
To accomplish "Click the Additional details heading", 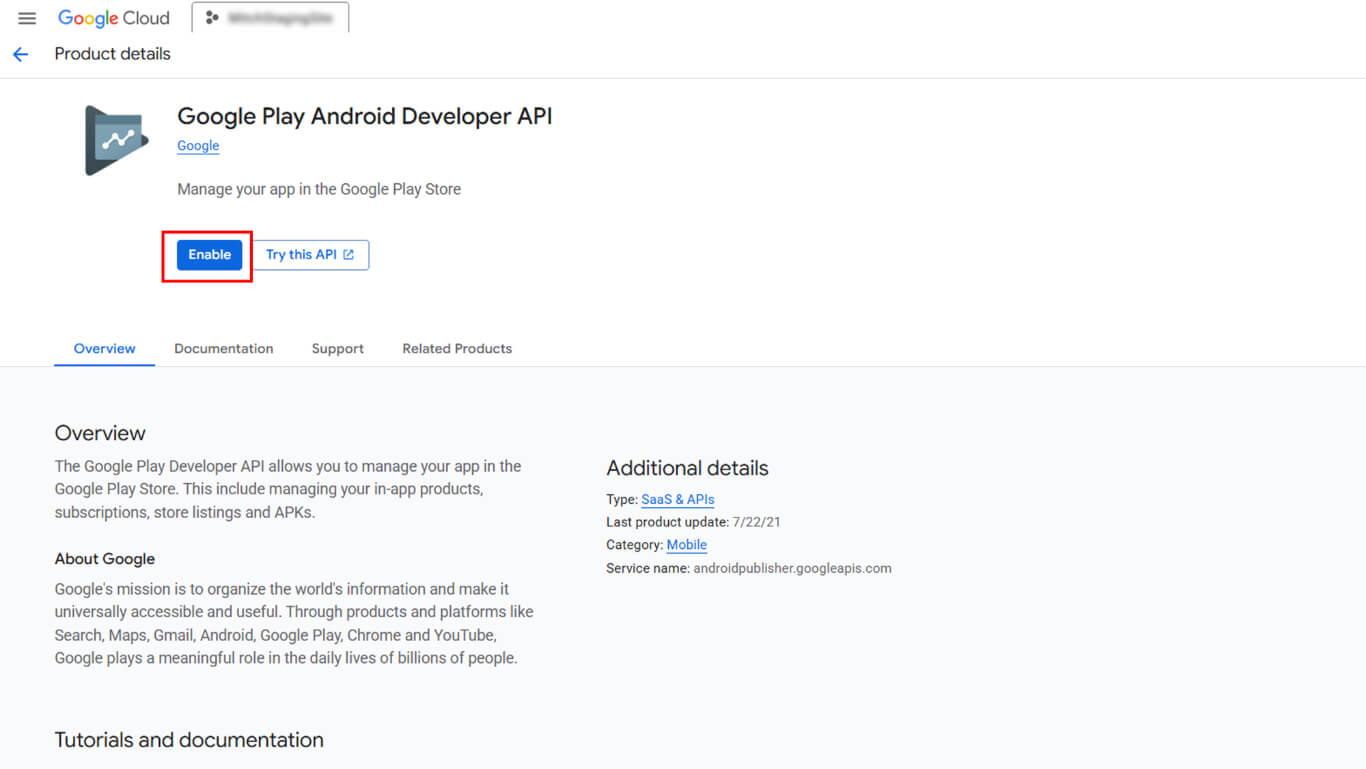I will point(687,468).
